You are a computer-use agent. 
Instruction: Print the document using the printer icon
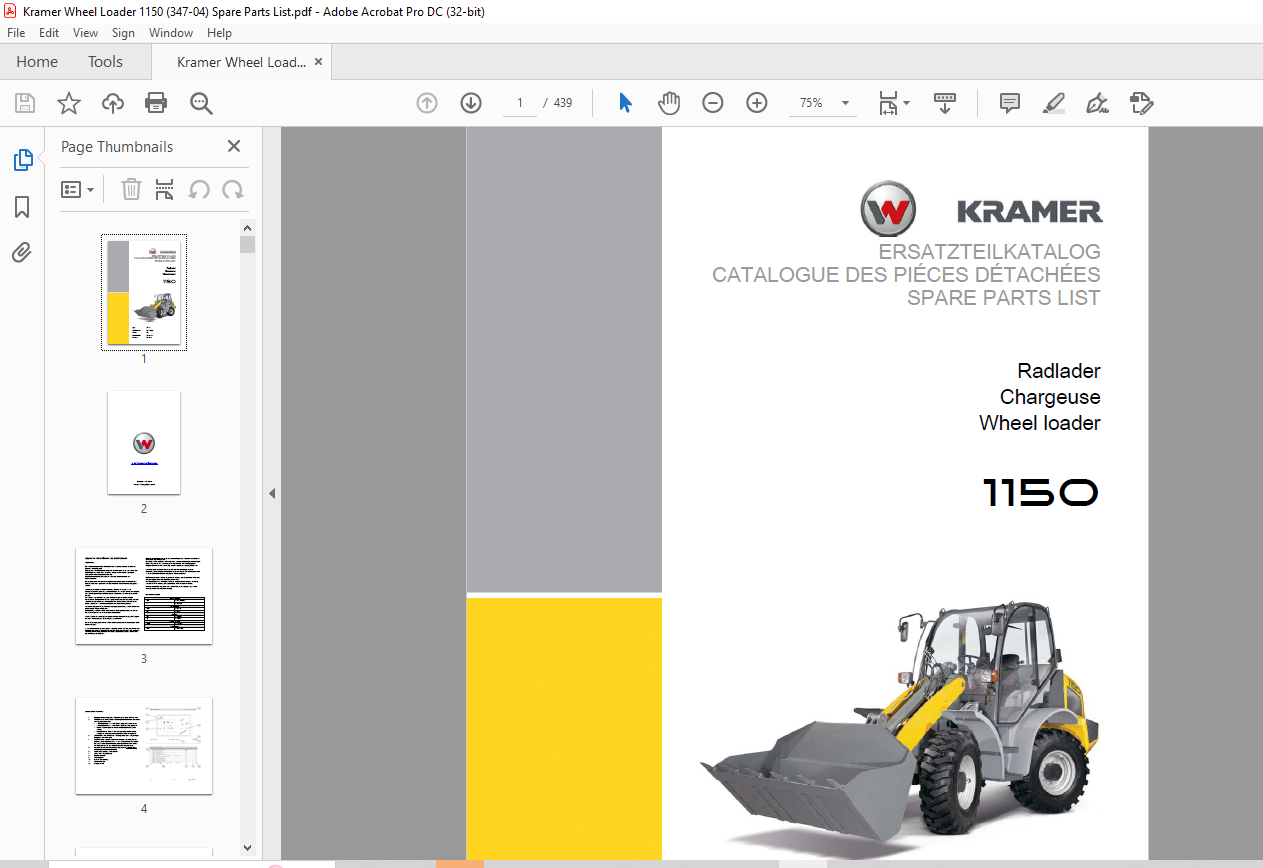(x=156, y=103)
